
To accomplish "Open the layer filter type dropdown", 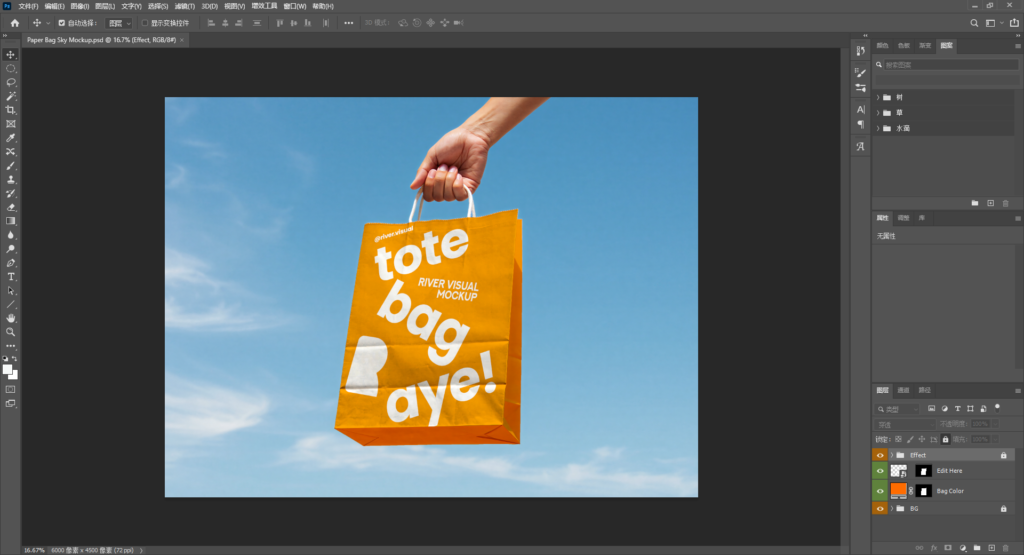I will (897, 409).
